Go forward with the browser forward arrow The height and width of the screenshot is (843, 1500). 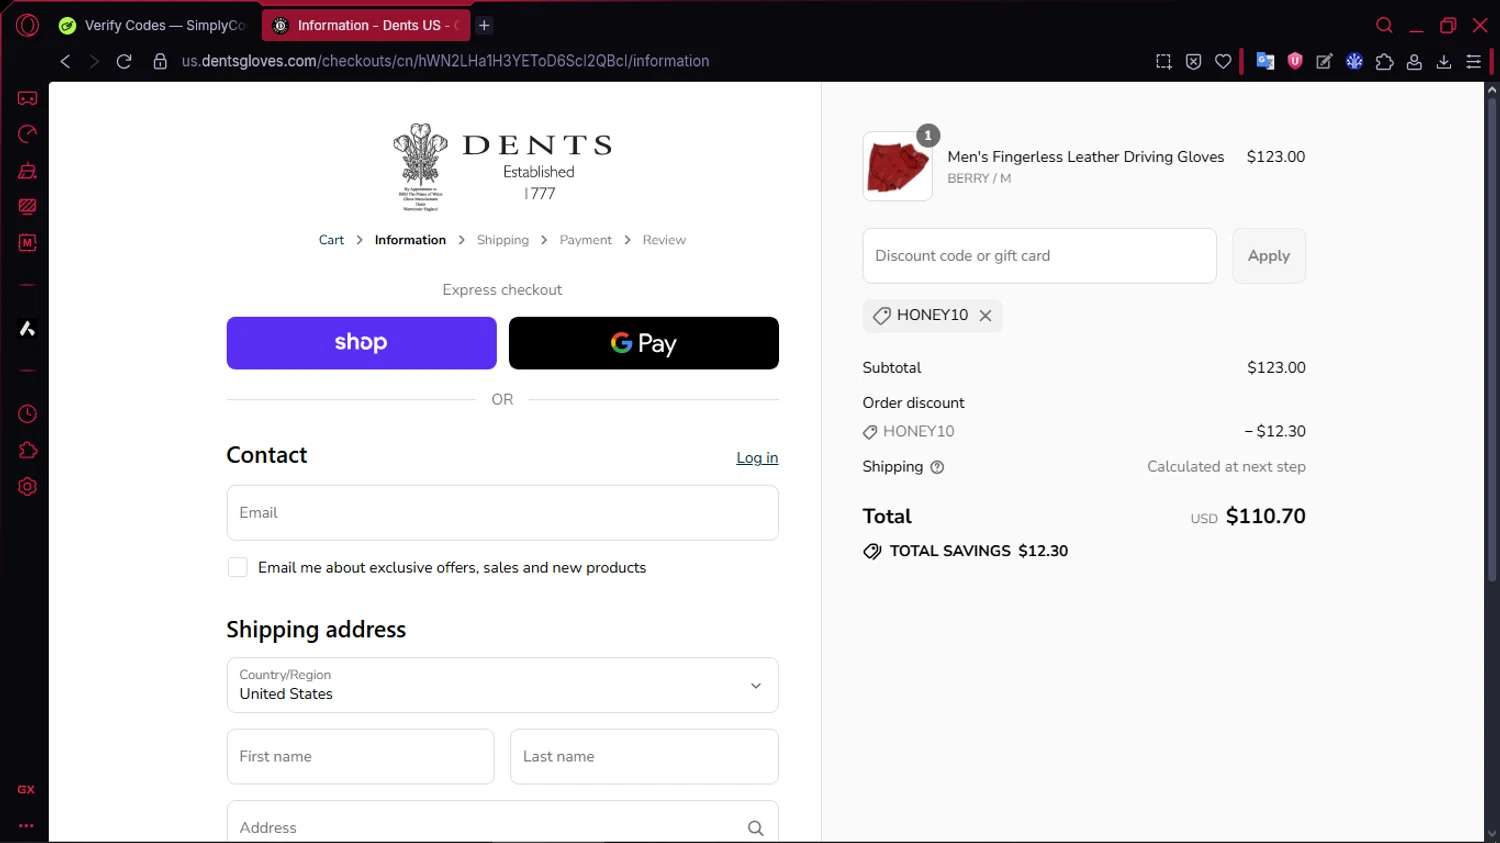point(94,61)
